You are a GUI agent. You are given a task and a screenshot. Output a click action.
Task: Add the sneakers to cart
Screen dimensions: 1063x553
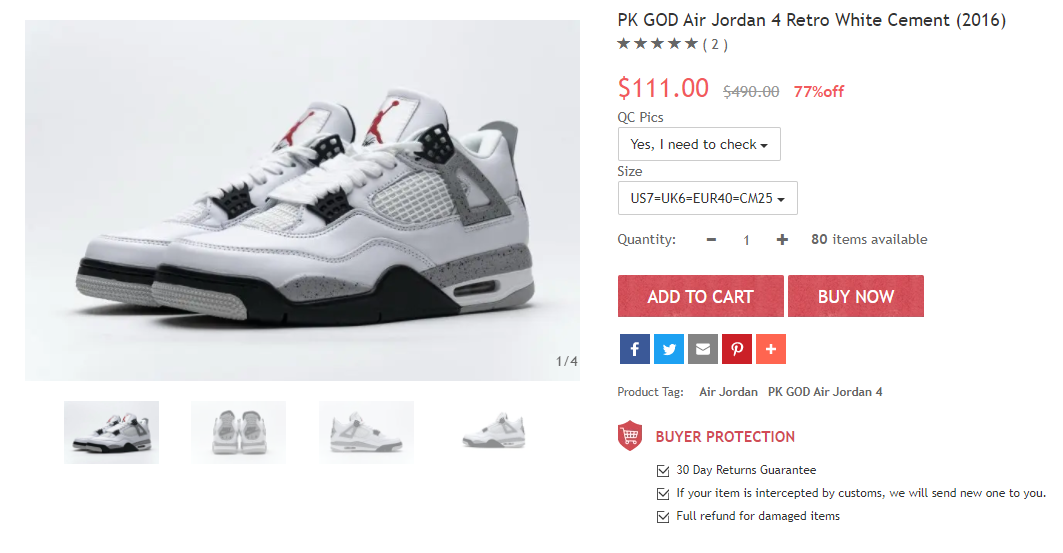(700, 296)
